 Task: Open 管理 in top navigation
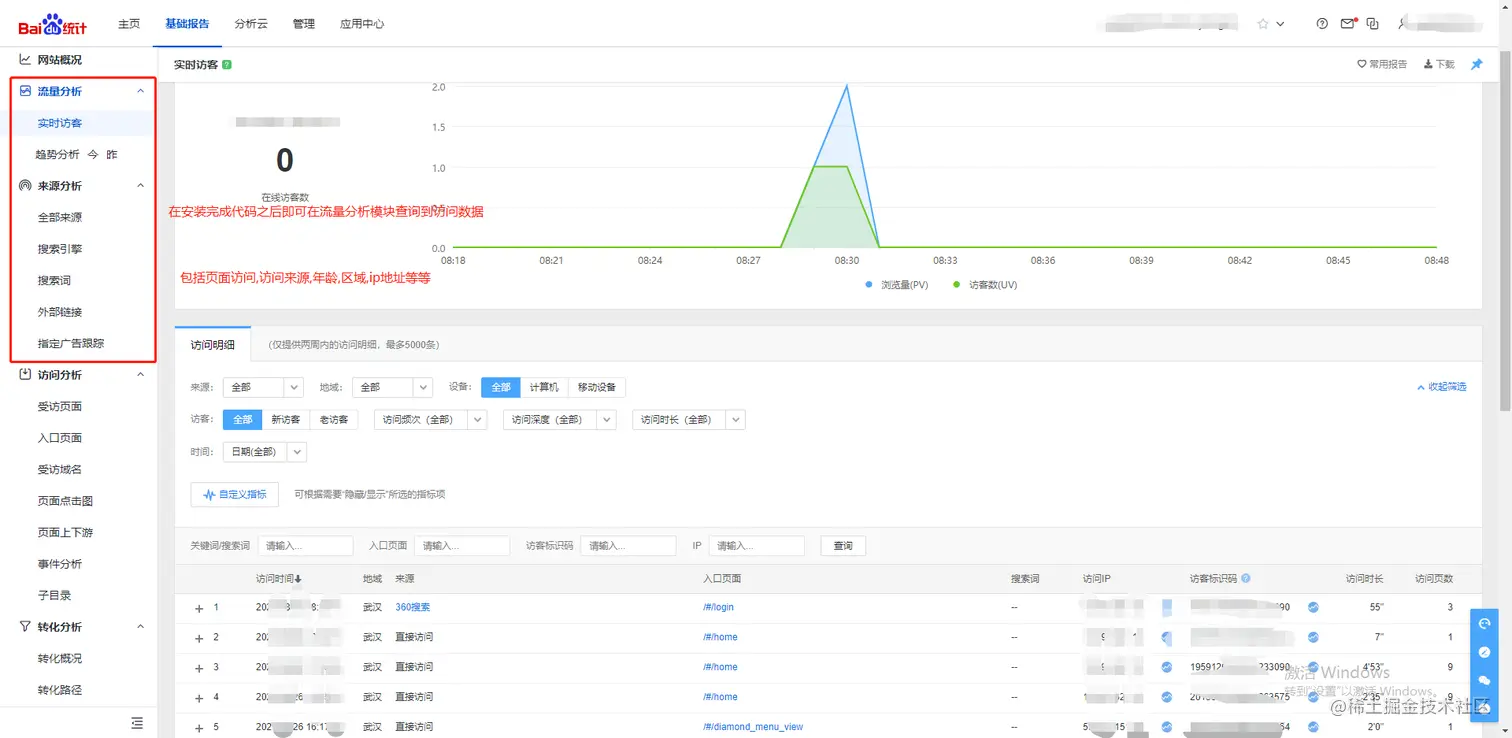tap(304, 24)
